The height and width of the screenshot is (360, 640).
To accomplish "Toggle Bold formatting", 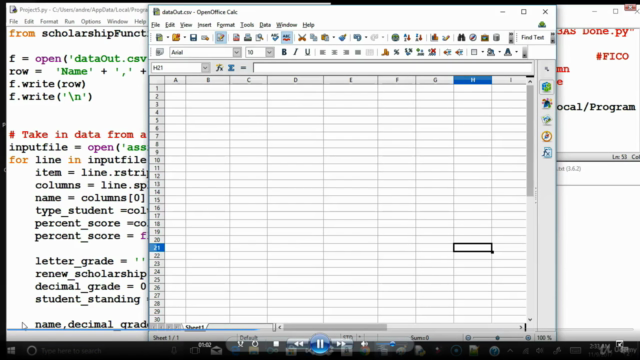I will click(x=284, y=52).
